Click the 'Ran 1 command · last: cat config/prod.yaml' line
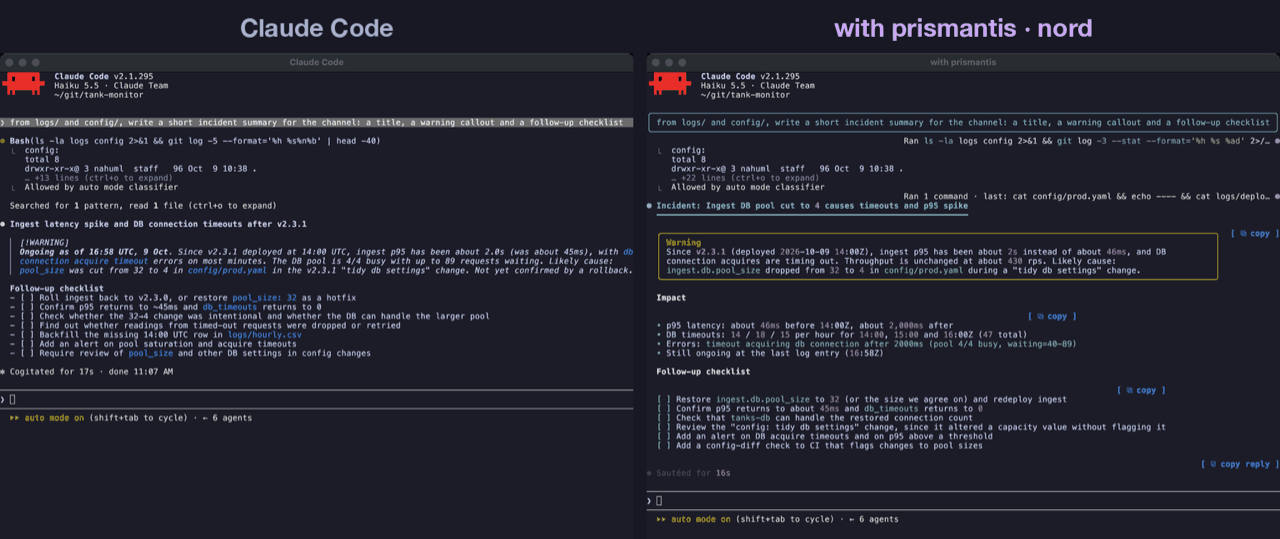 pyautogui.click(x=1088, y=196)
